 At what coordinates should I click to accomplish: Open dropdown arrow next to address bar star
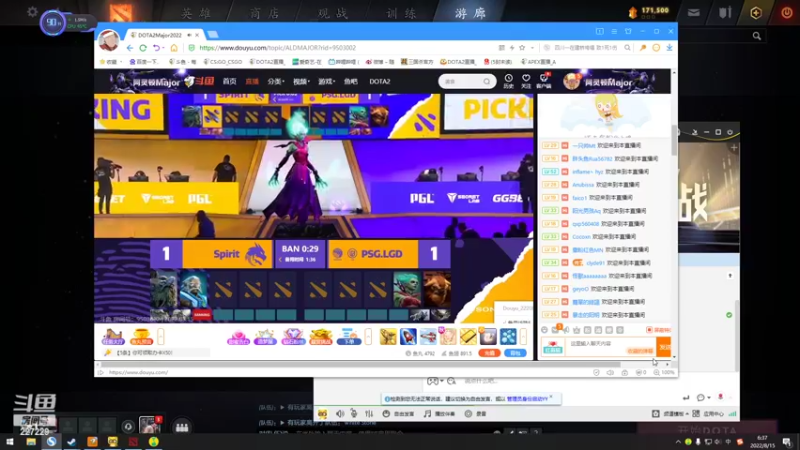tap(532, 48)
